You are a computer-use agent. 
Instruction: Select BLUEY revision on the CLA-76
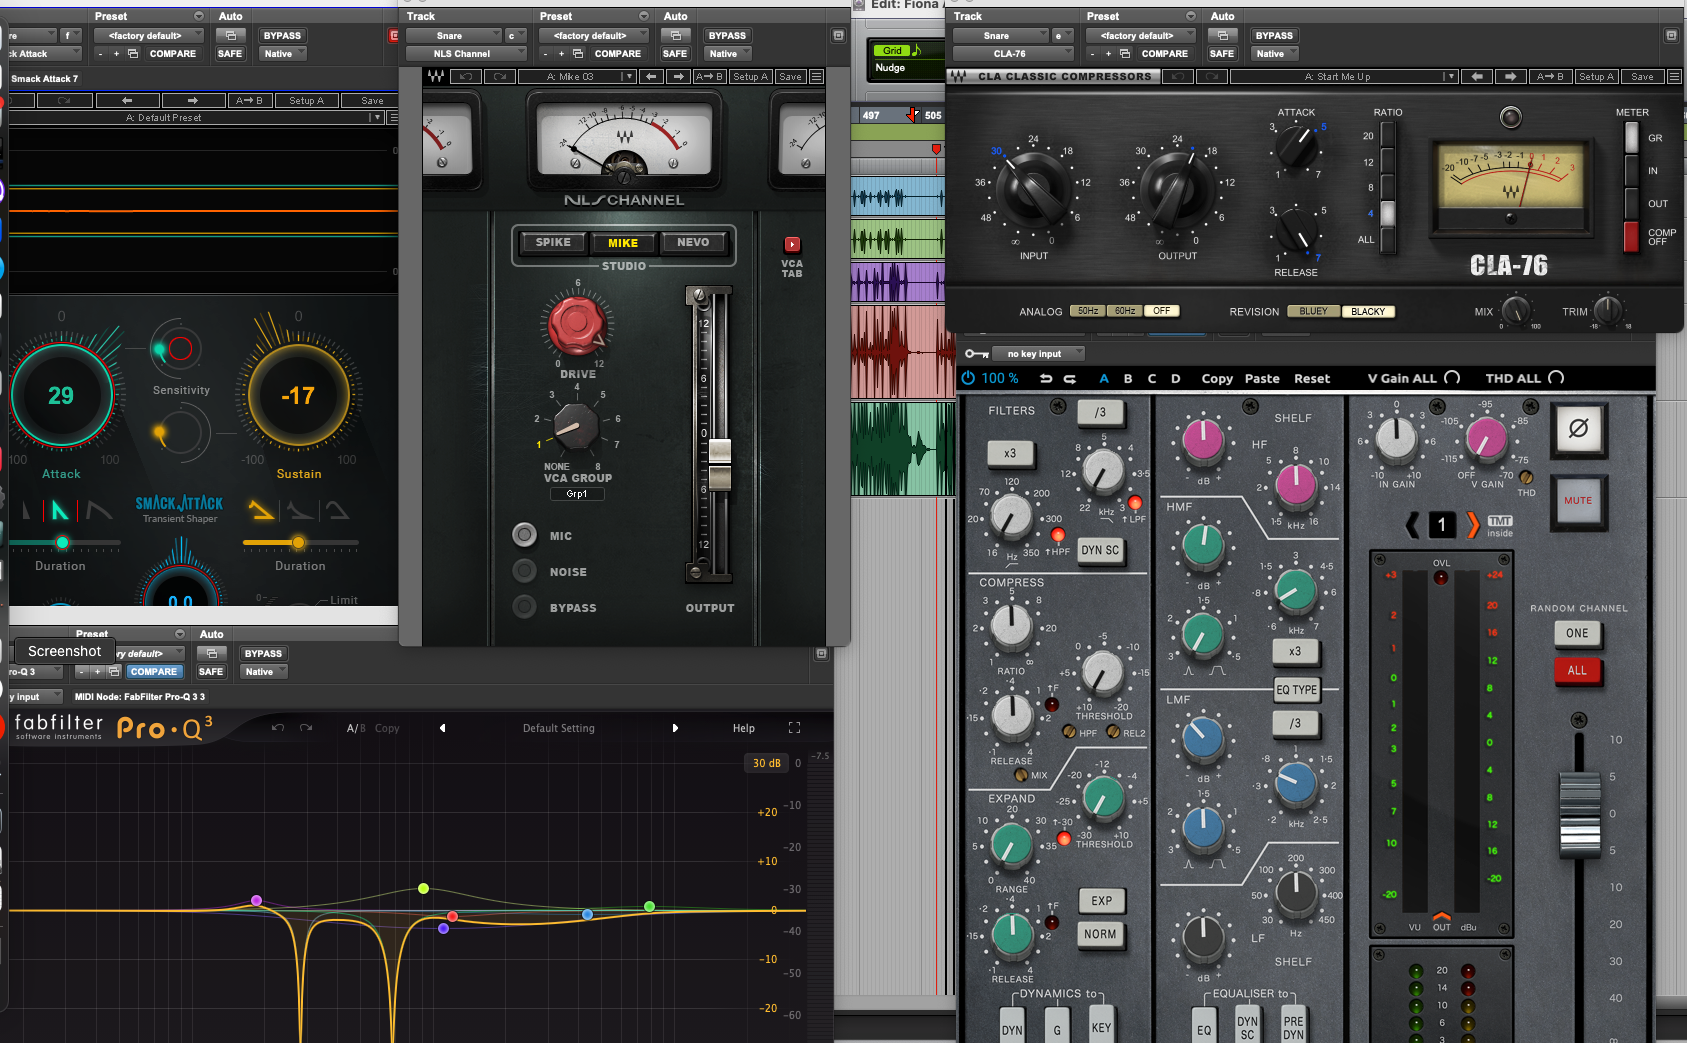(x=1313, y=311)
